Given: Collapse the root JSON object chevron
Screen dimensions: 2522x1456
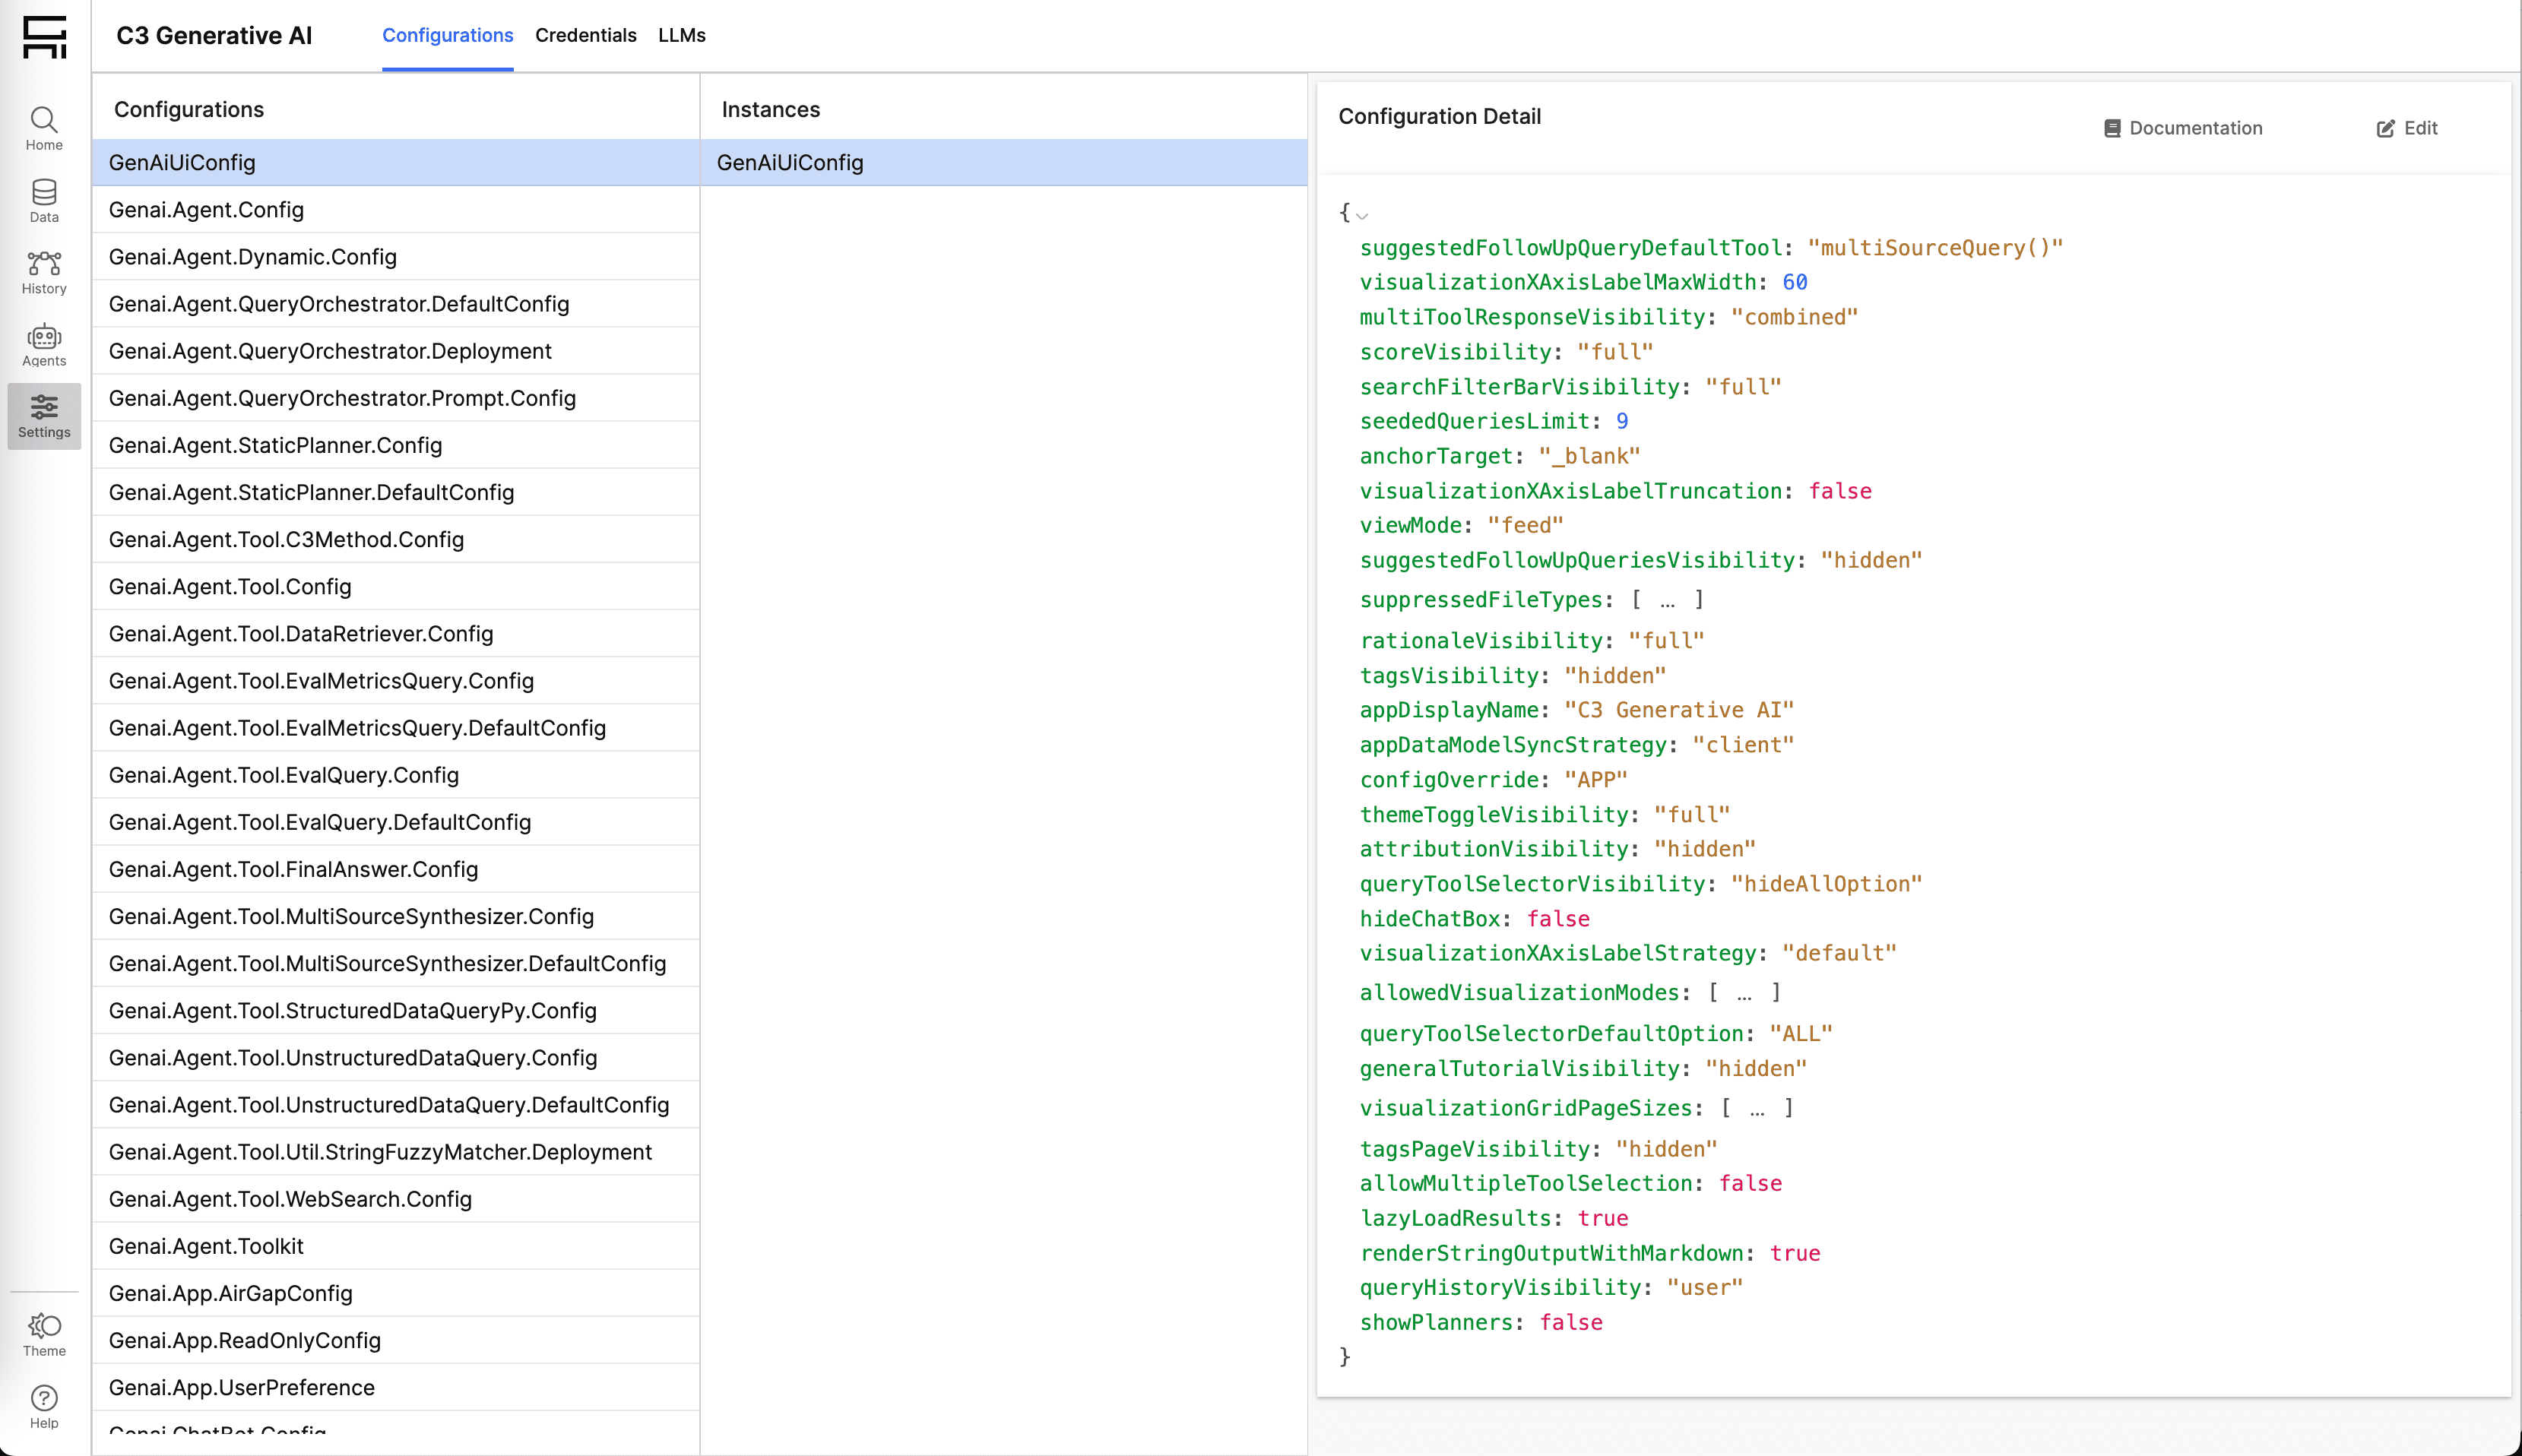Looking at the screenshot, I should pos(1362,215).
